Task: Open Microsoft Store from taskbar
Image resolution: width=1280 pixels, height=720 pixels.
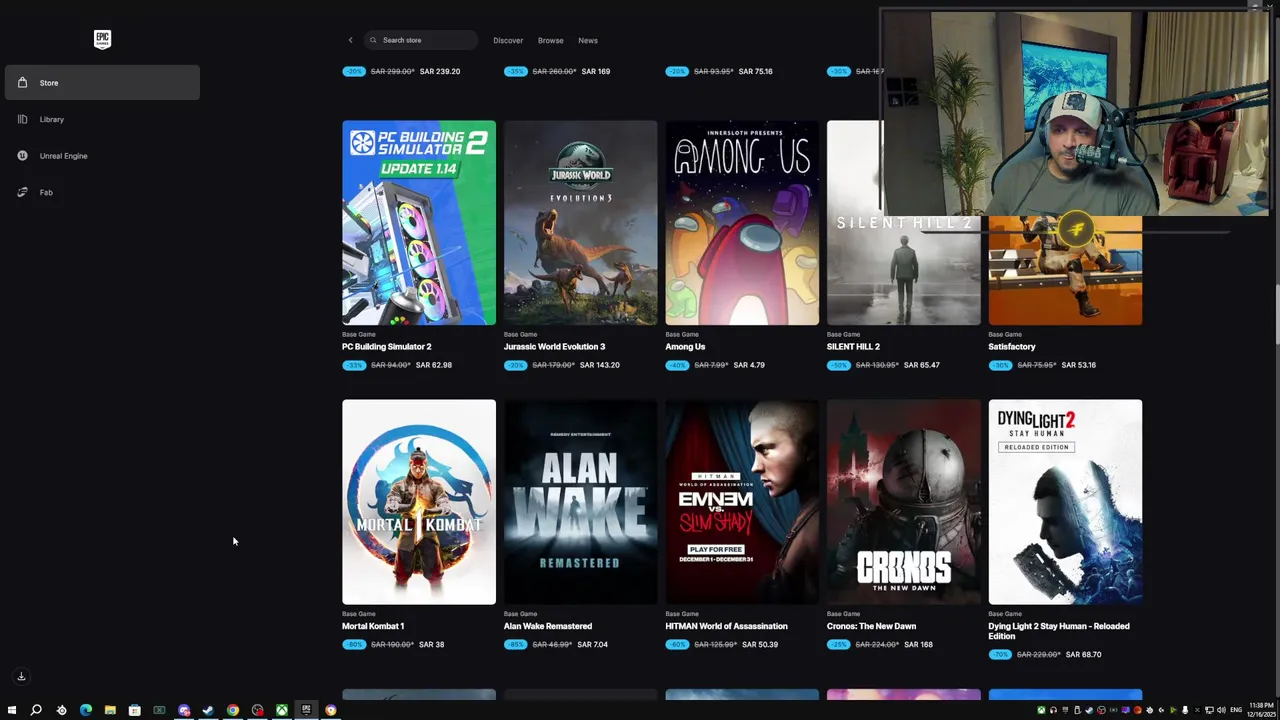Action: click(134, 710)
